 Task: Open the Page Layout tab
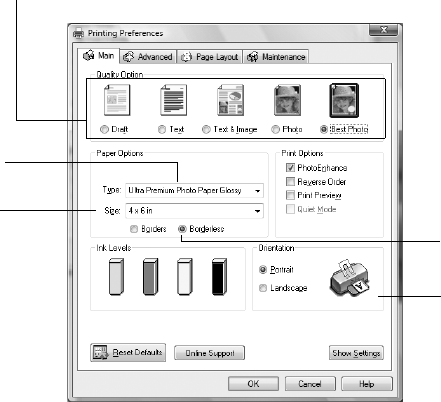pos(210,57)
